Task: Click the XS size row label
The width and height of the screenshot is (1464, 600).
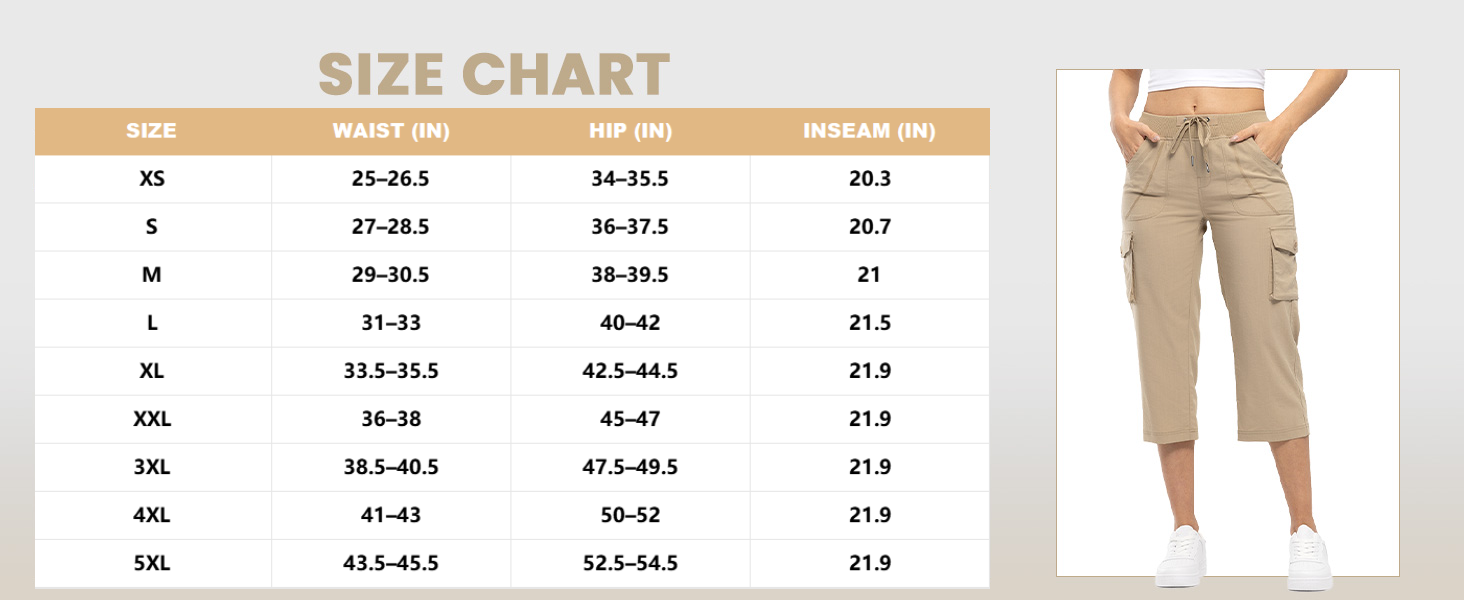Action: [x=152, y=179]
